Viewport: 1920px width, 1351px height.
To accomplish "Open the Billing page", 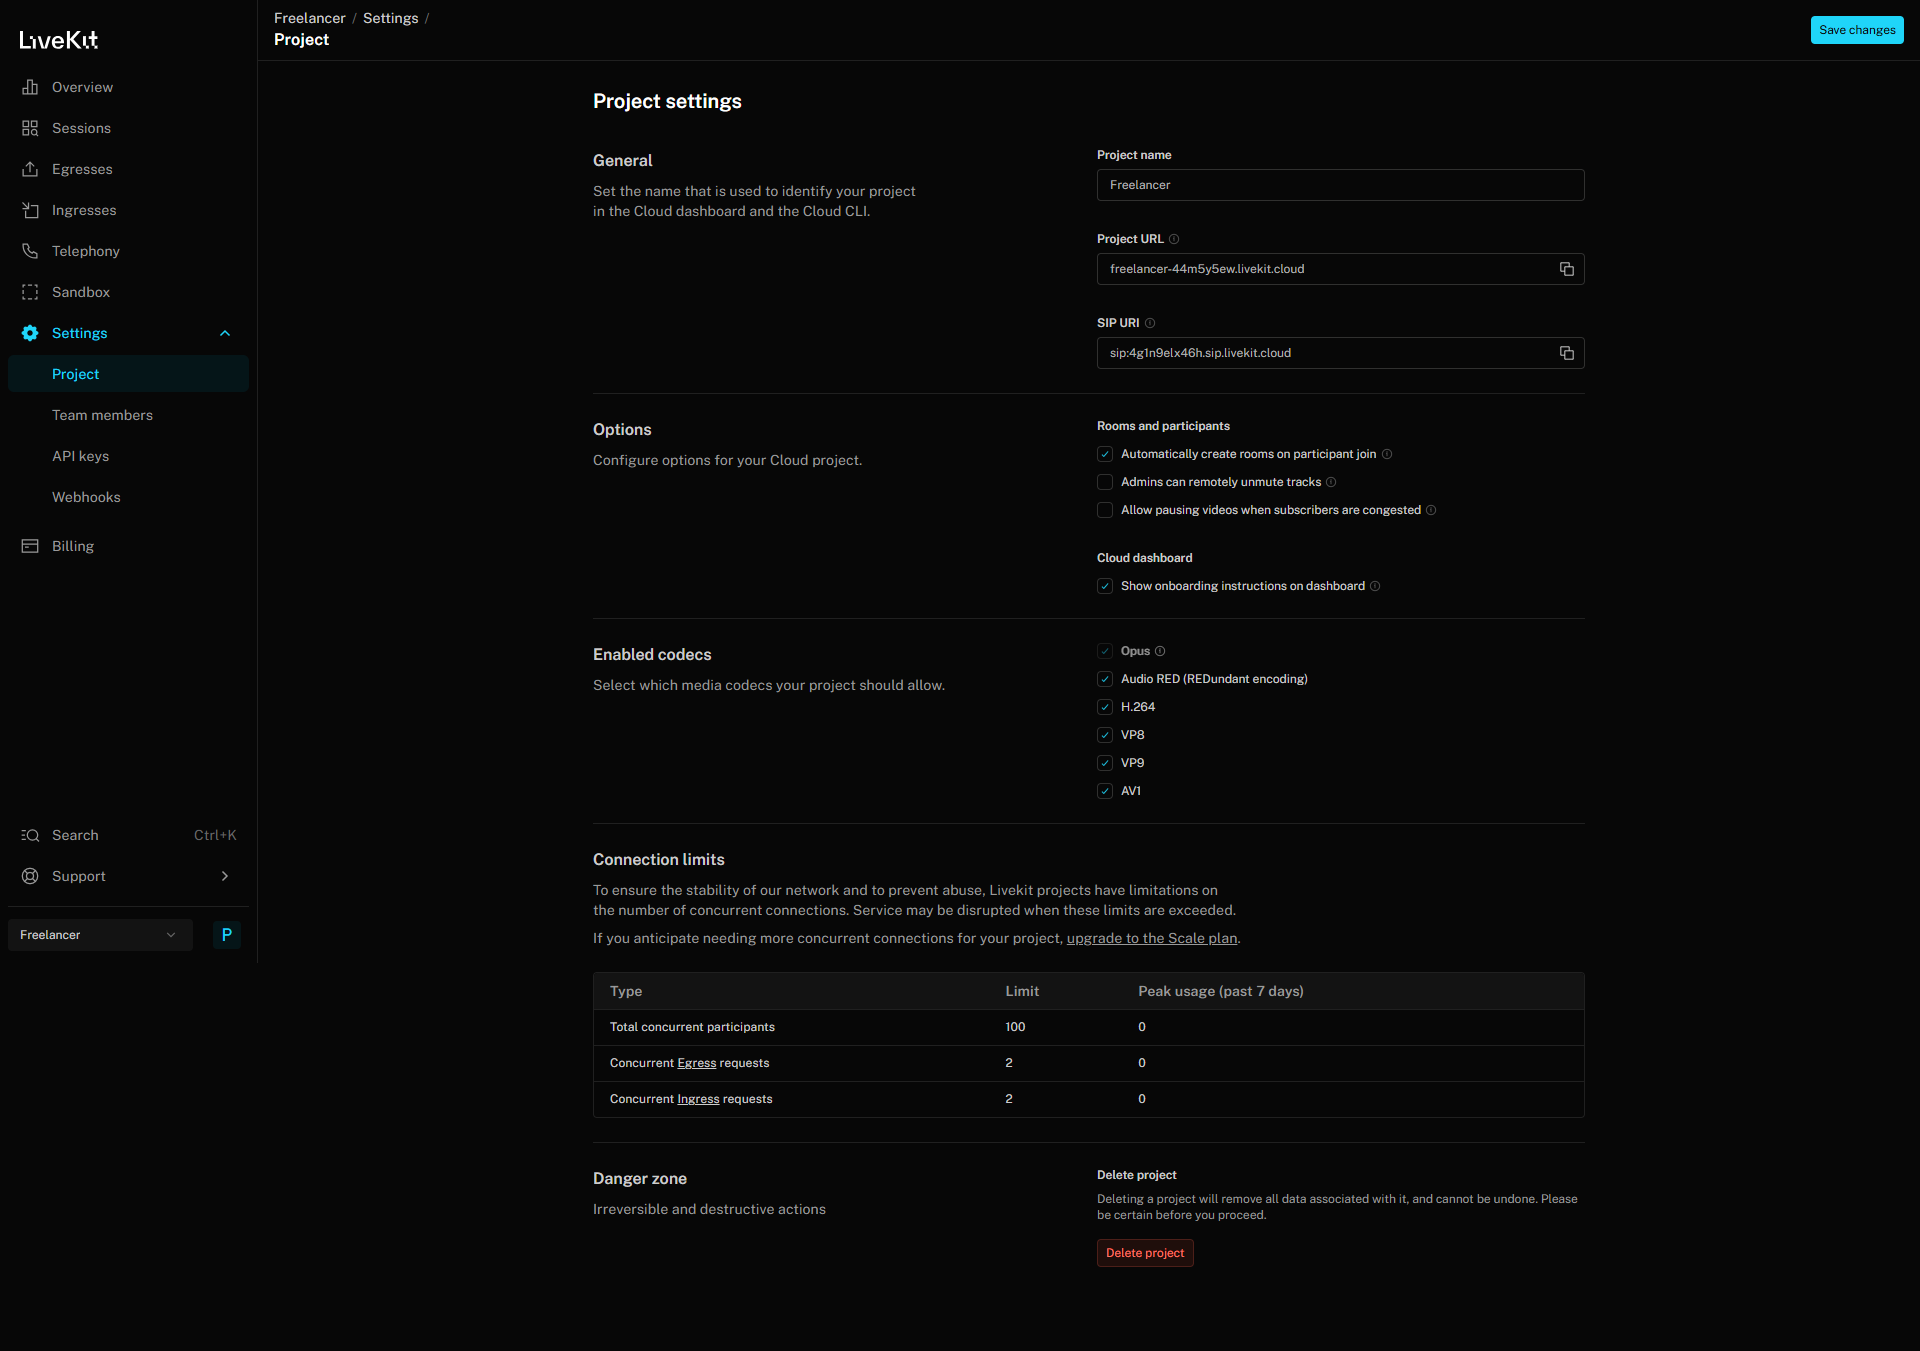I will point(128,546).
